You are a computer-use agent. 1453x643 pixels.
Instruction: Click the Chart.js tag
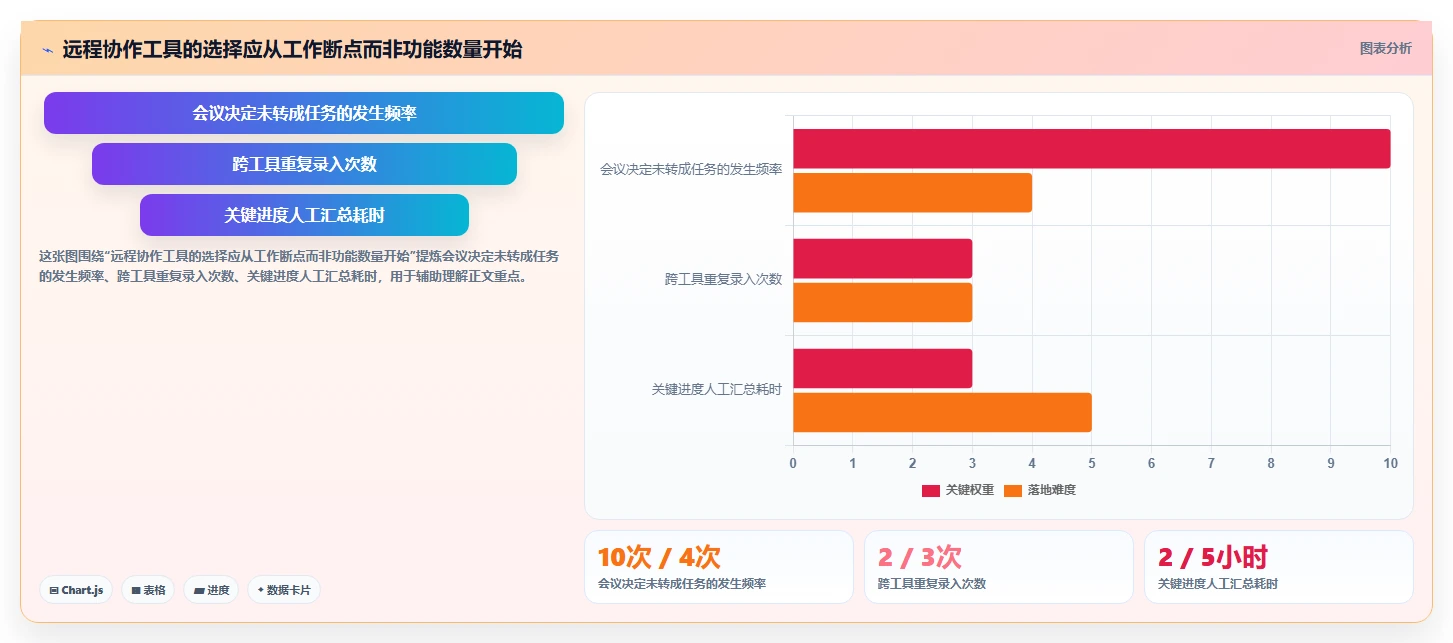point(76,590)
